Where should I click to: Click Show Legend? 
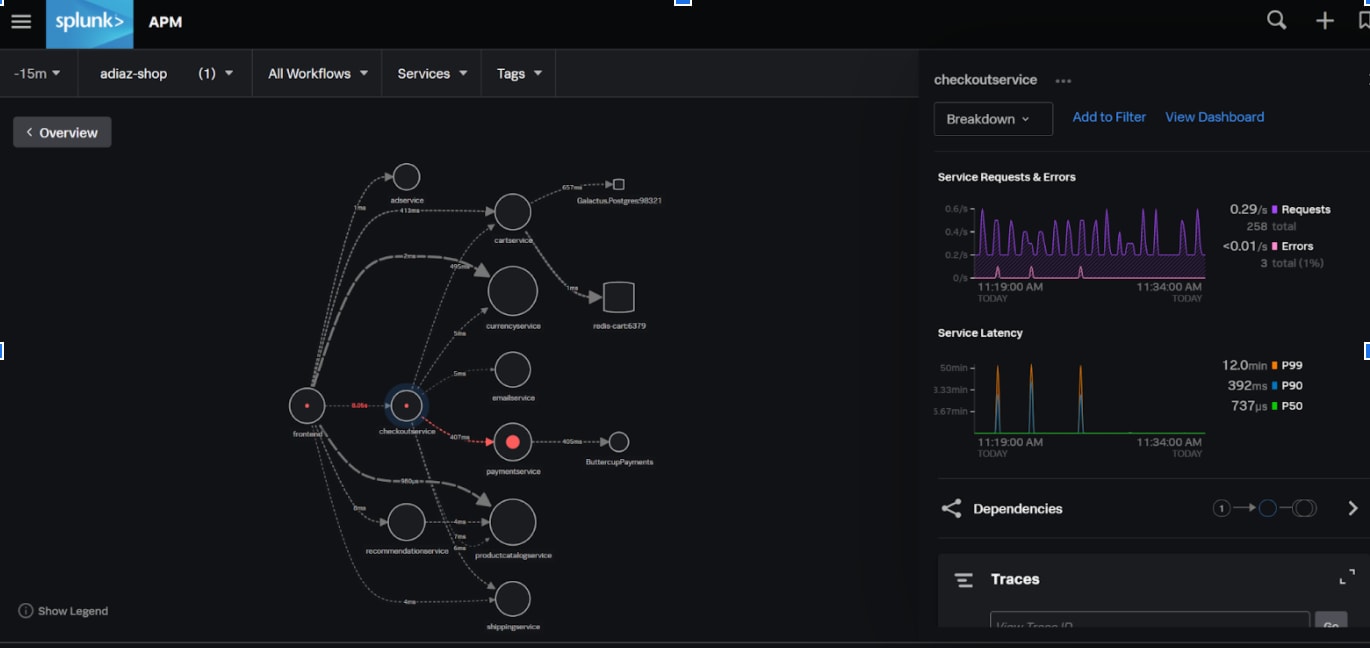[x=73, y=611]
